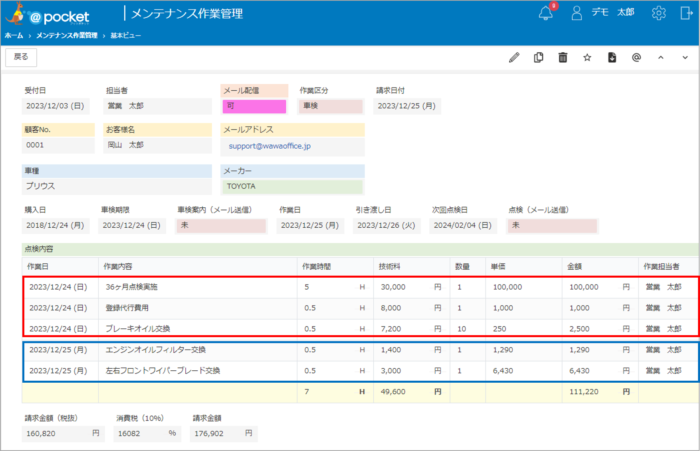Click the pink メール配信 value 可

click(x=254, y=106)
